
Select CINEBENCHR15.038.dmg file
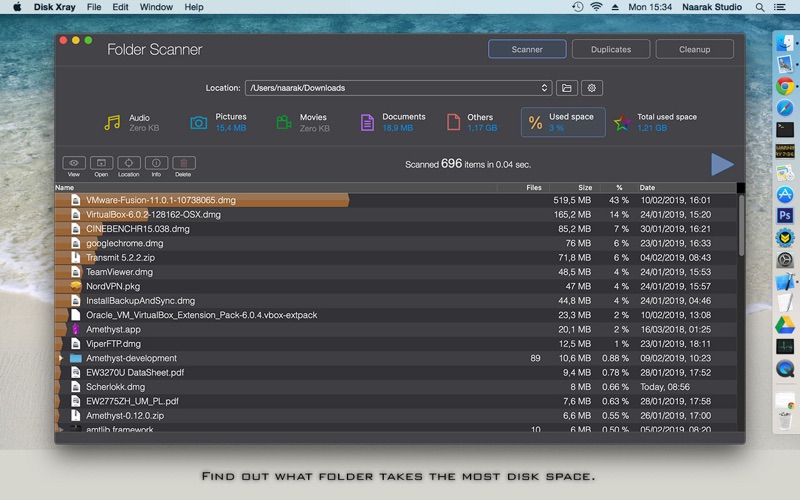[x=395, y=229]
